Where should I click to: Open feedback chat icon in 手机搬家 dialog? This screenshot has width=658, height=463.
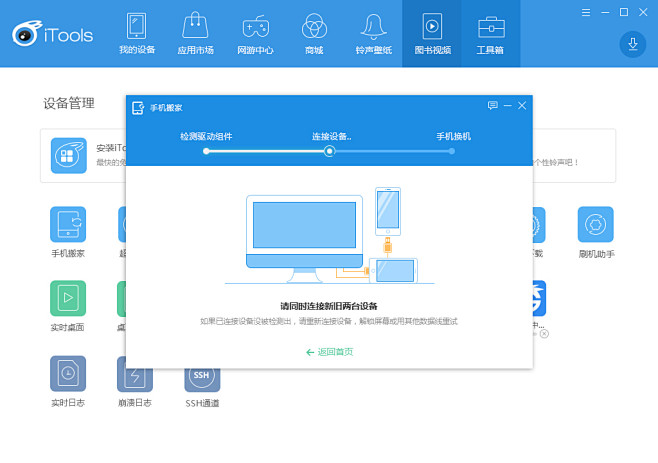tap(493, 105)
